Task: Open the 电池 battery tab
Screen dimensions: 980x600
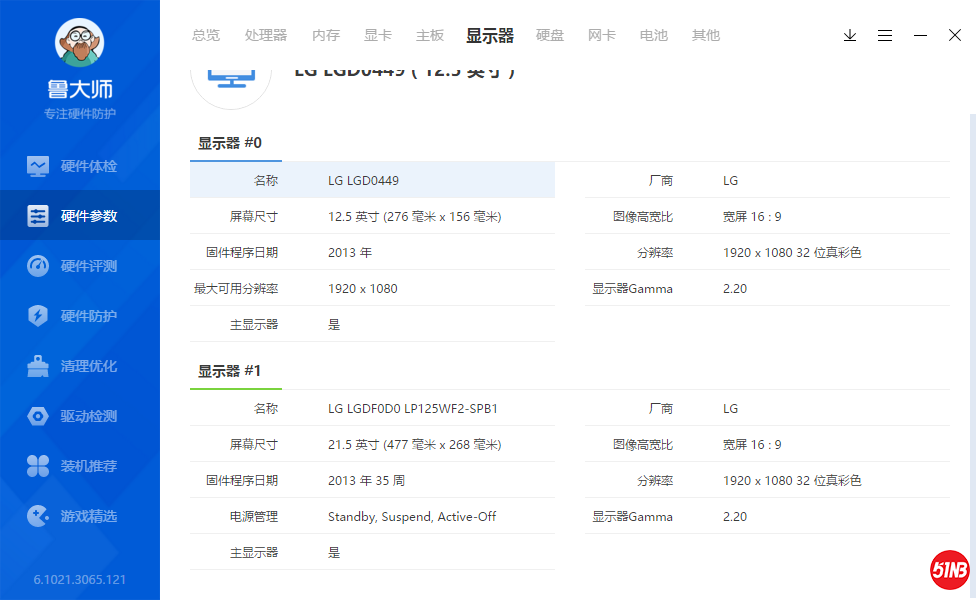Action: 654,35
